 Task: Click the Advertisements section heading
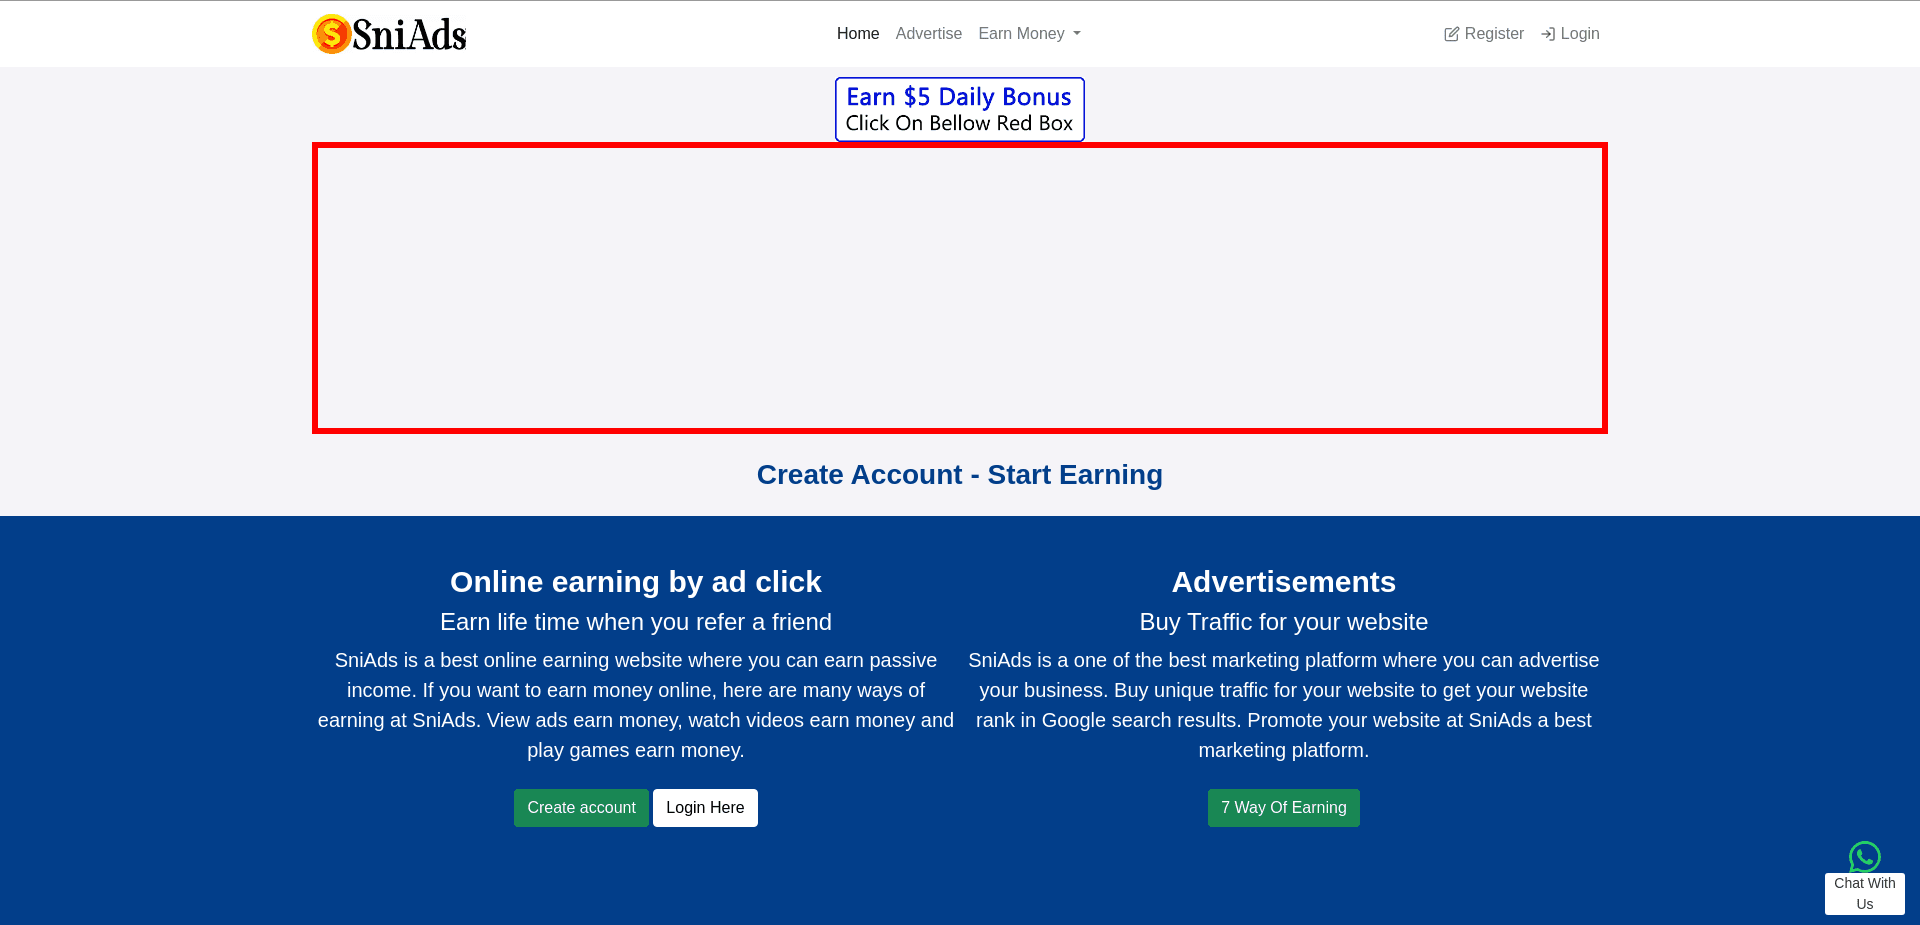pyautogui.click(x=1283, y=581)
